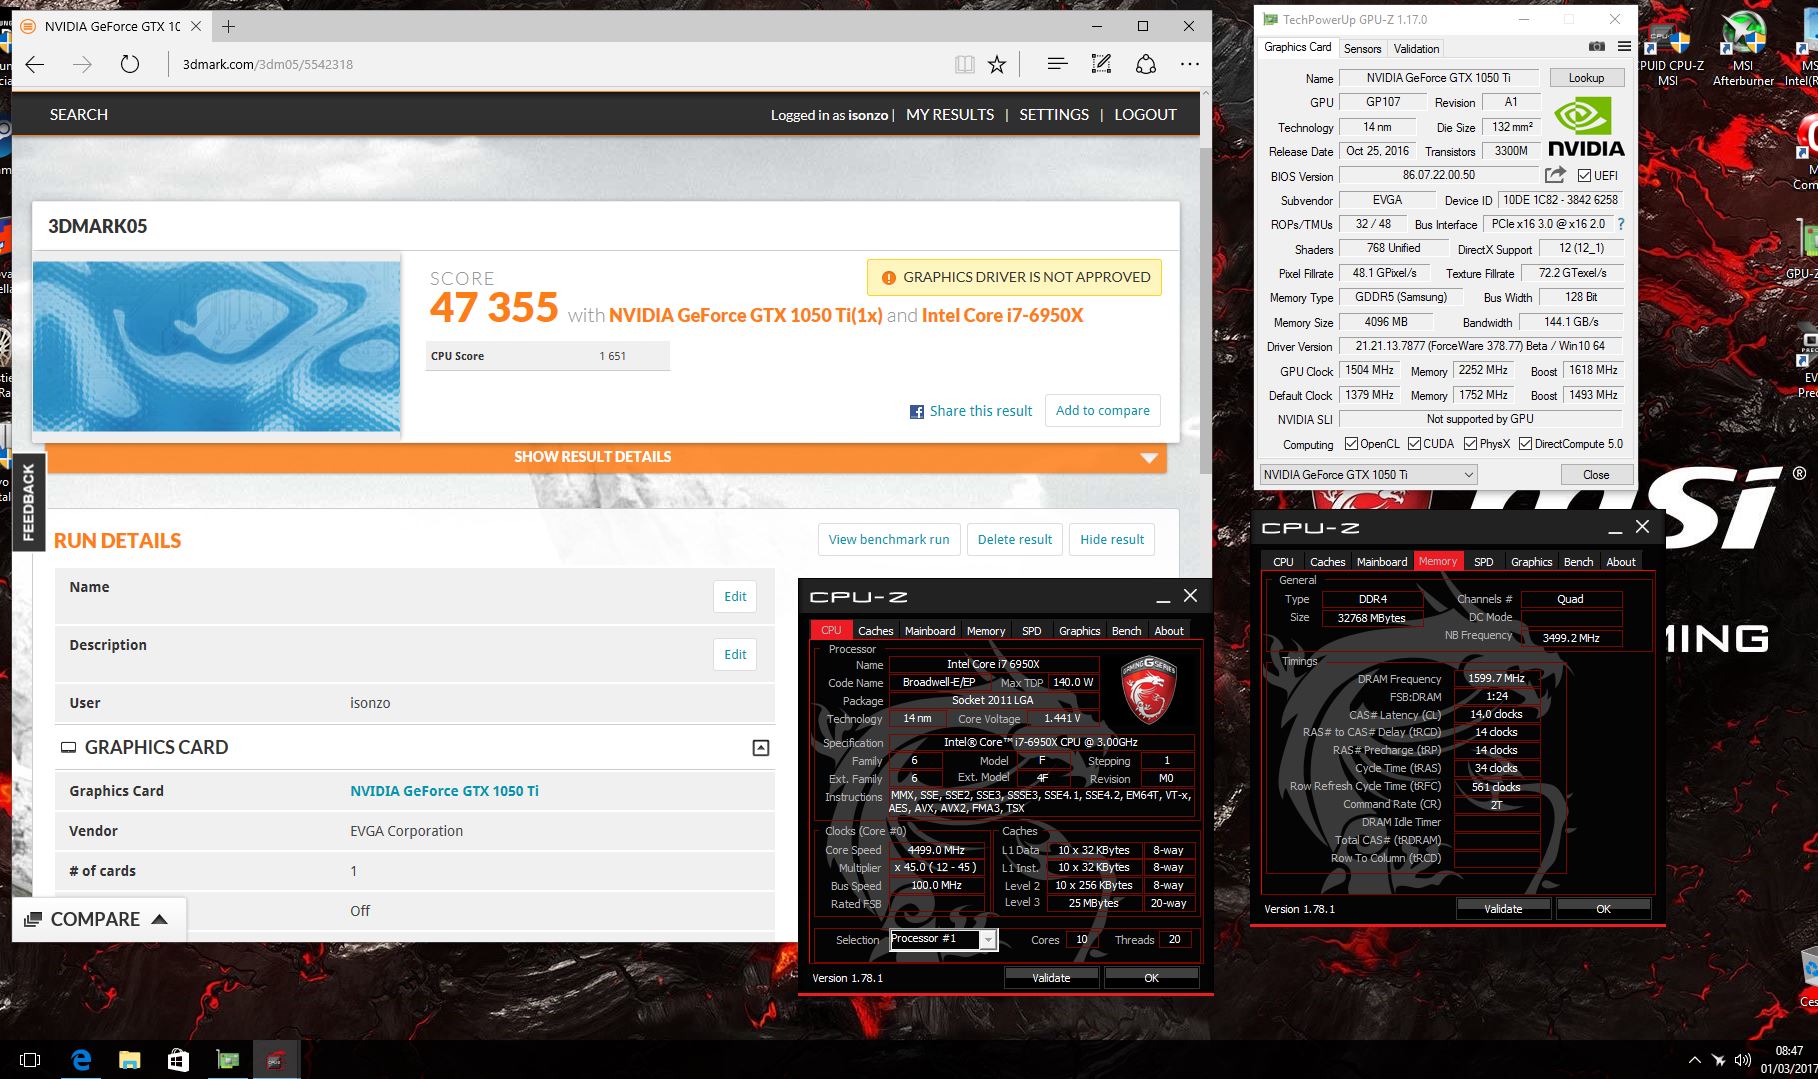
Task: Open a new browser tab
Action: (228, 26)
